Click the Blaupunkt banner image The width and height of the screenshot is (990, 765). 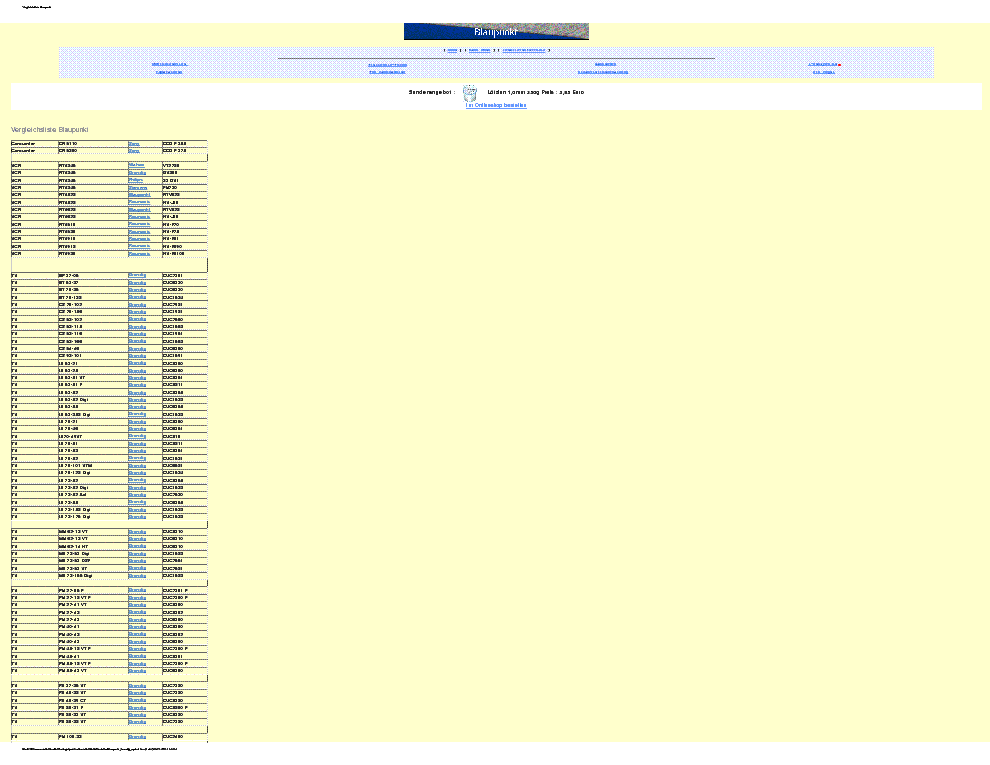pyautogui.click(x=496, y=32)
